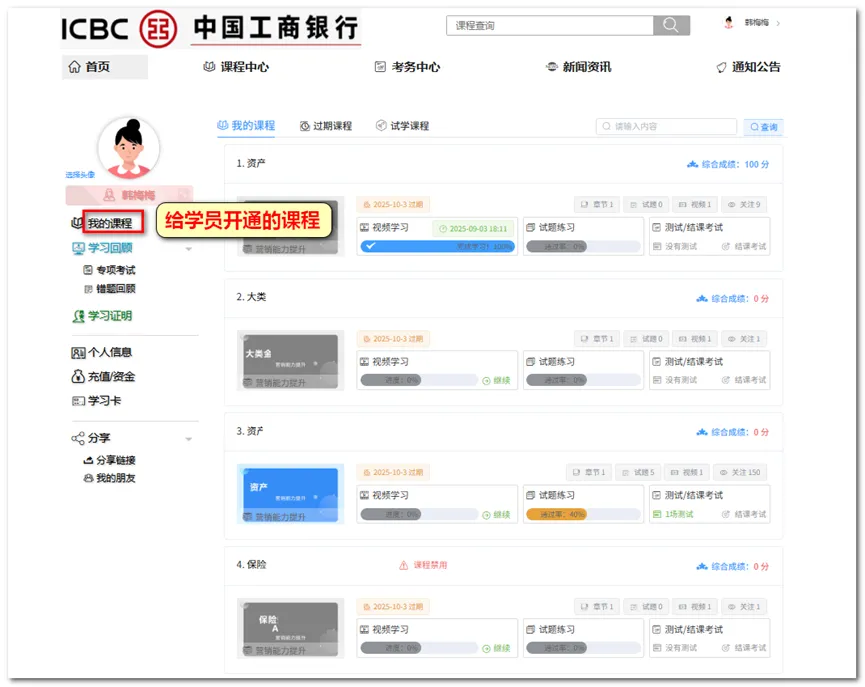
Task: Click the ICBC logo emblem
Action: (x=158, y=29)
